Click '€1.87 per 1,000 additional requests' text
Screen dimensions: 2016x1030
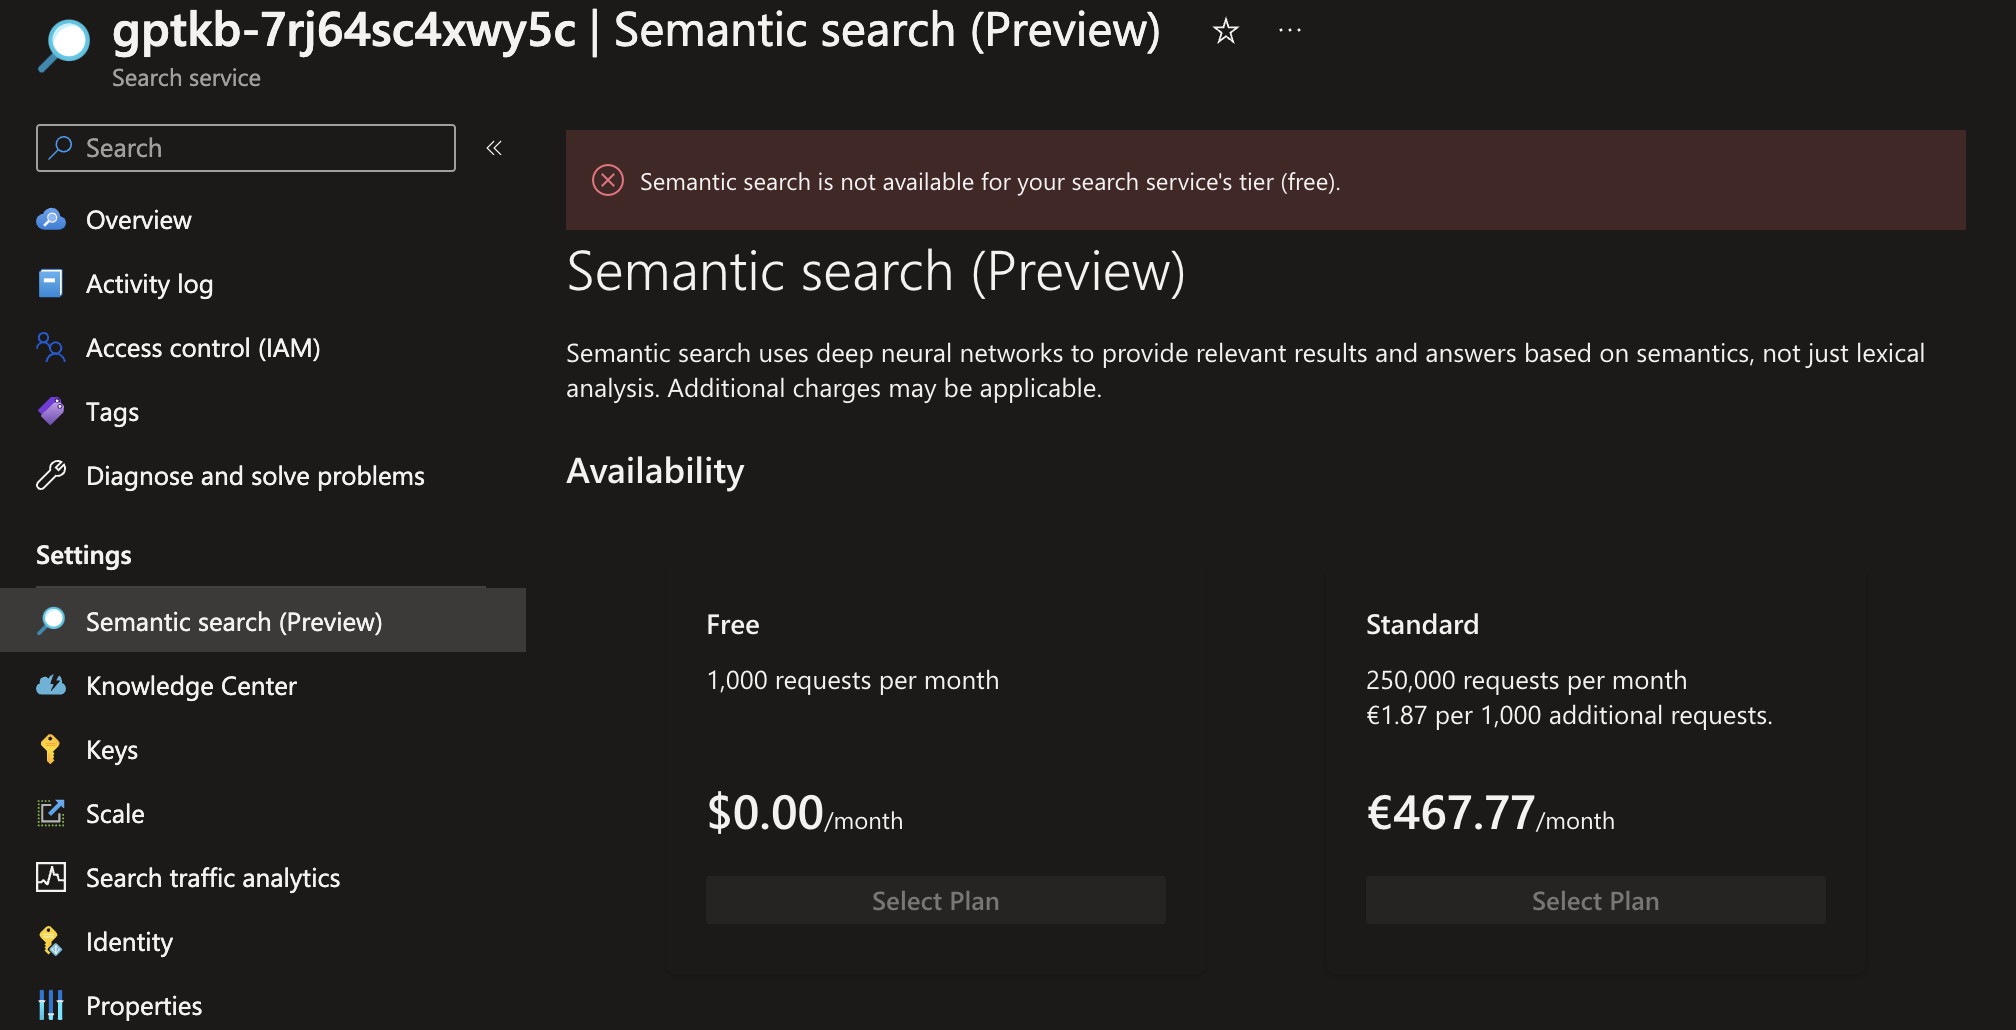[x=1569, y=715]
